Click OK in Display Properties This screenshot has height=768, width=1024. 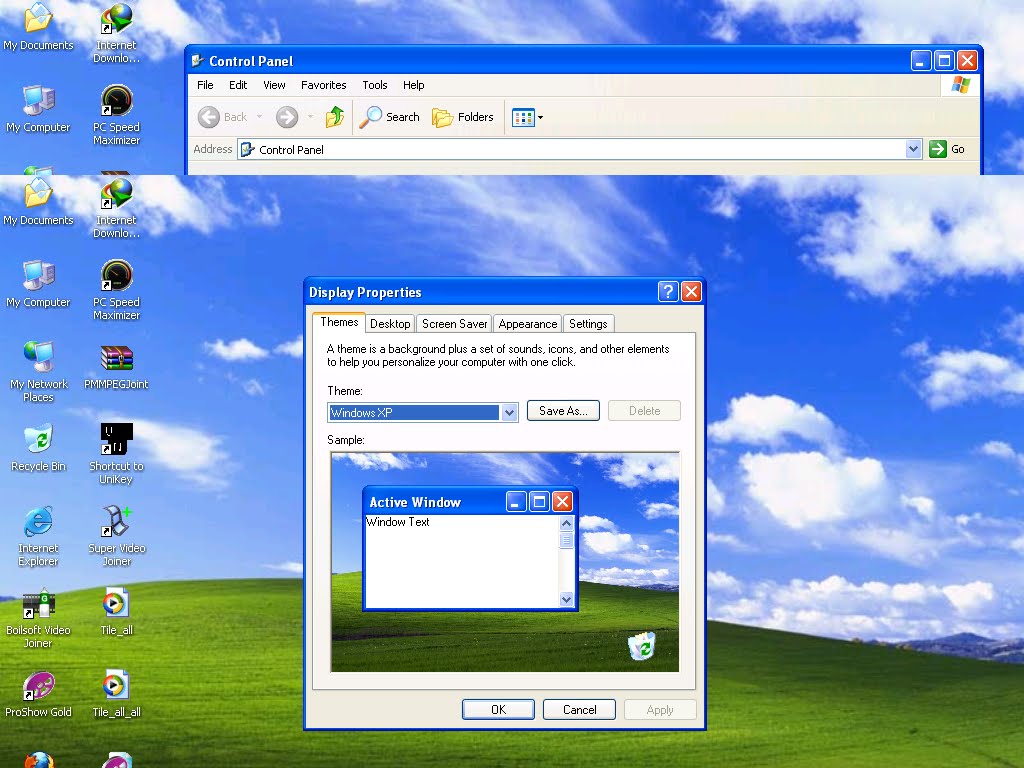tap(498, 710)
